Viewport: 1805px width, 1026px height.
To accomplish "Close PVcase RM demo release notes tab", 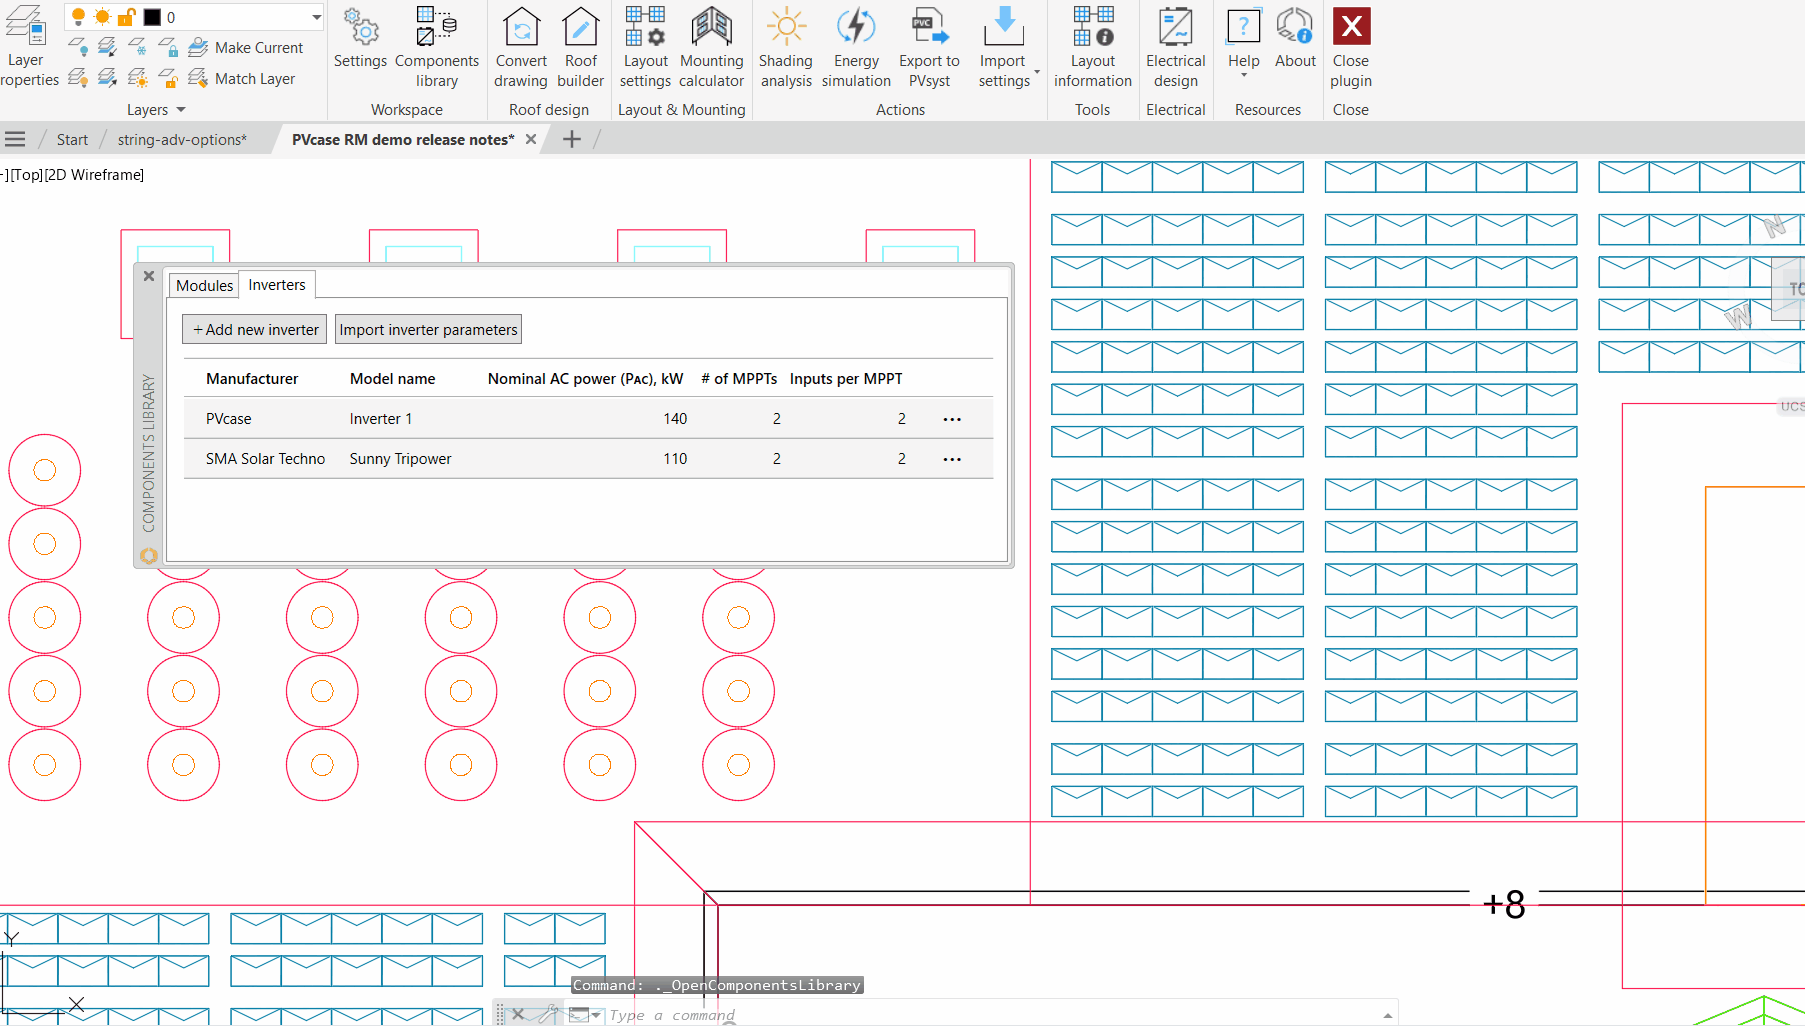I will pyautogui.click(x=531, y=140).
